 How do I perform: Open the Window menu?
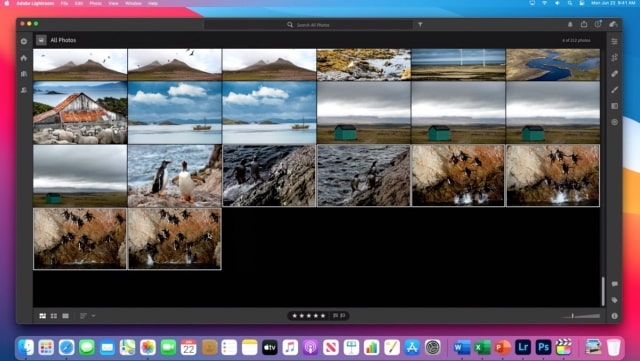133,3
